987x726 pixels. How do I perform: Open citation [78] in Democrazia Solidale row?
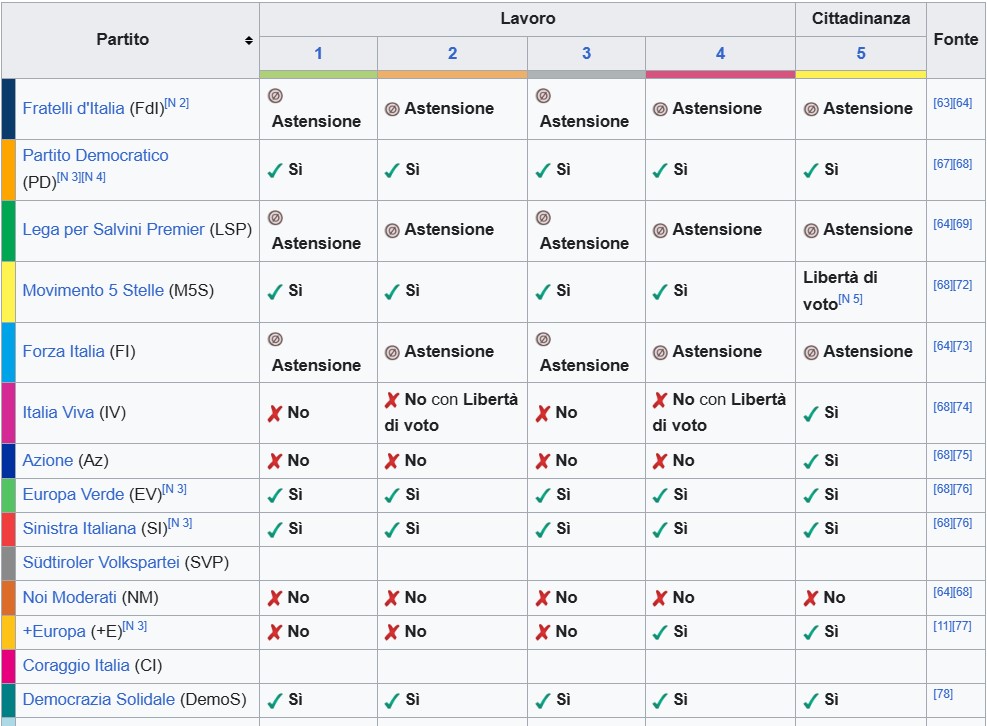(x=943, y=693)
